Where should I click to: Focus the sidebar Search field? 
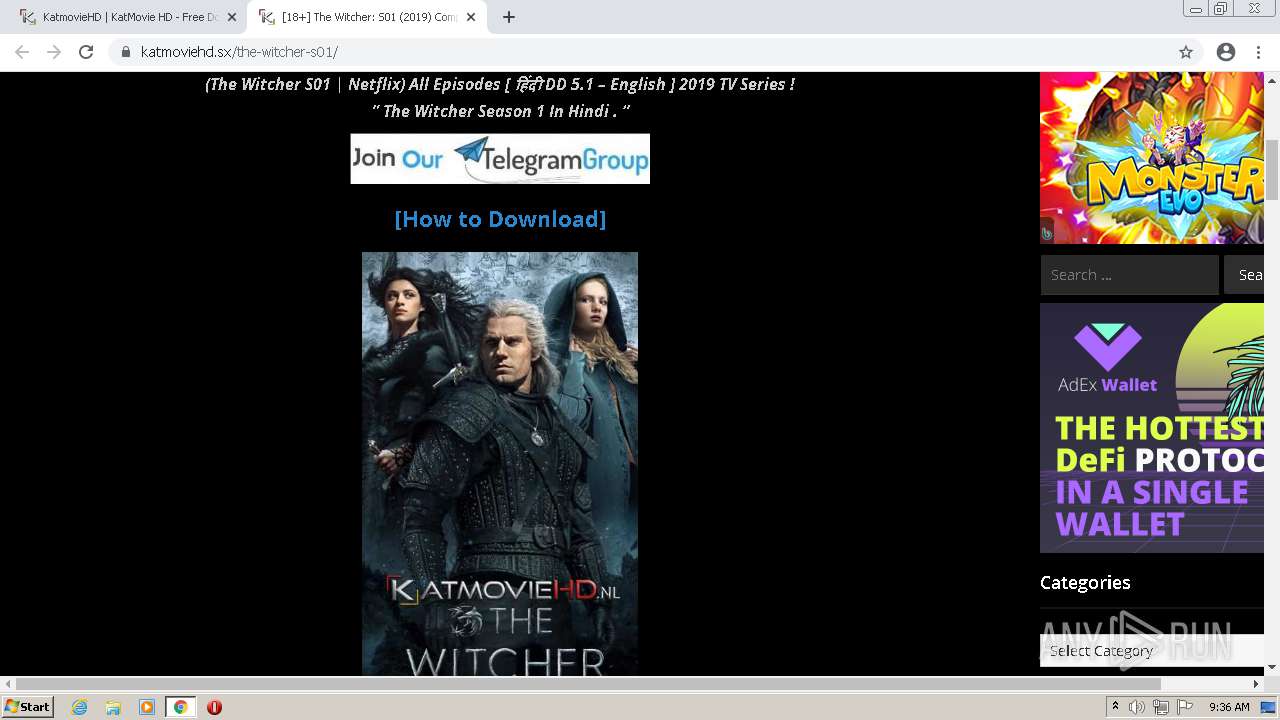tap(1129, 275)
